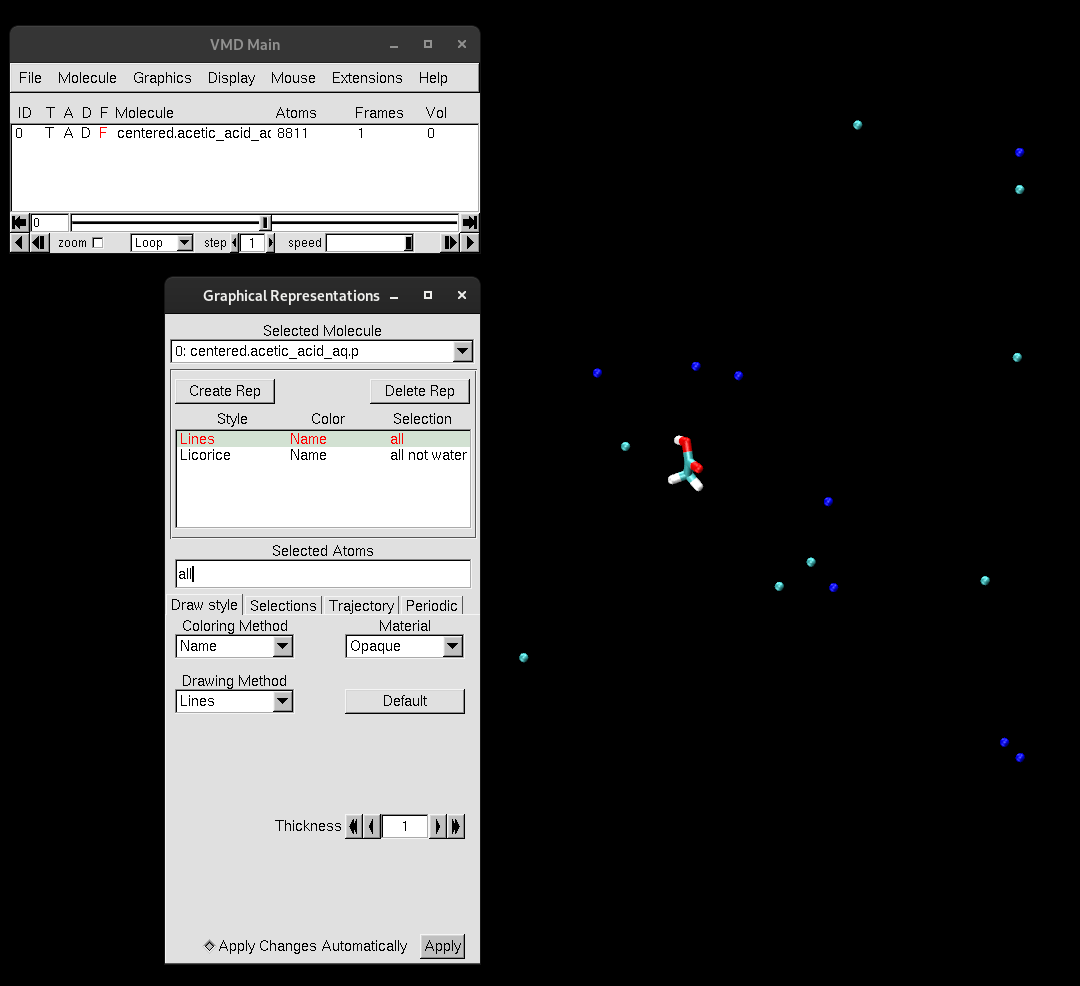Click the step-back single frame icon
1080x986 pixels.
39,242
